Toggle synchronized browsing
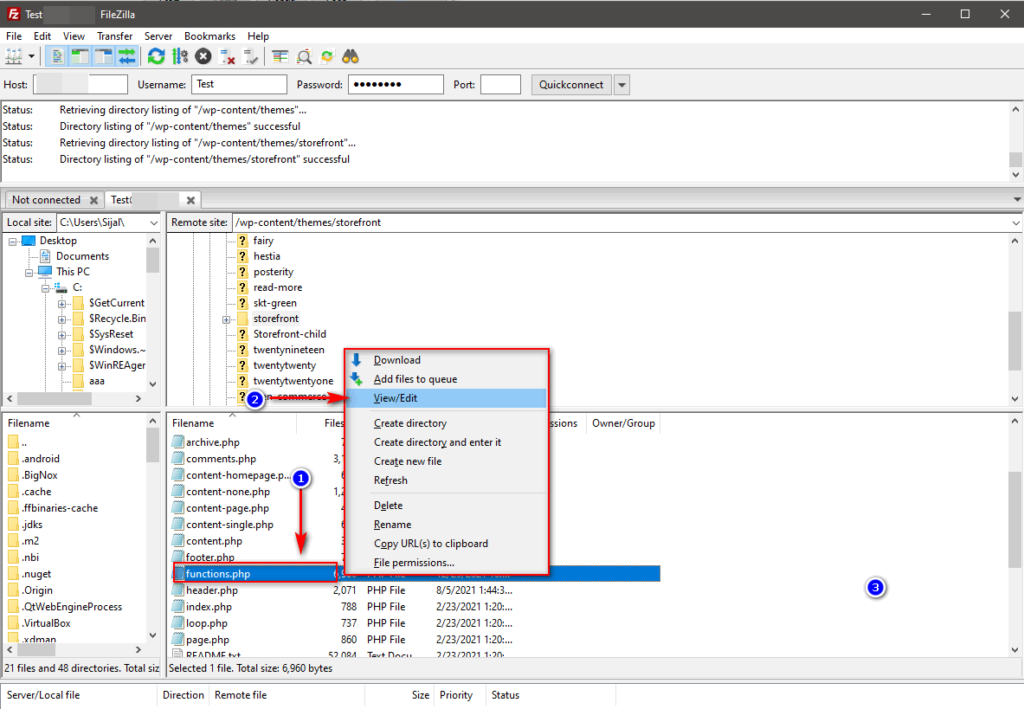The image size is (1024, 709). 327,57
